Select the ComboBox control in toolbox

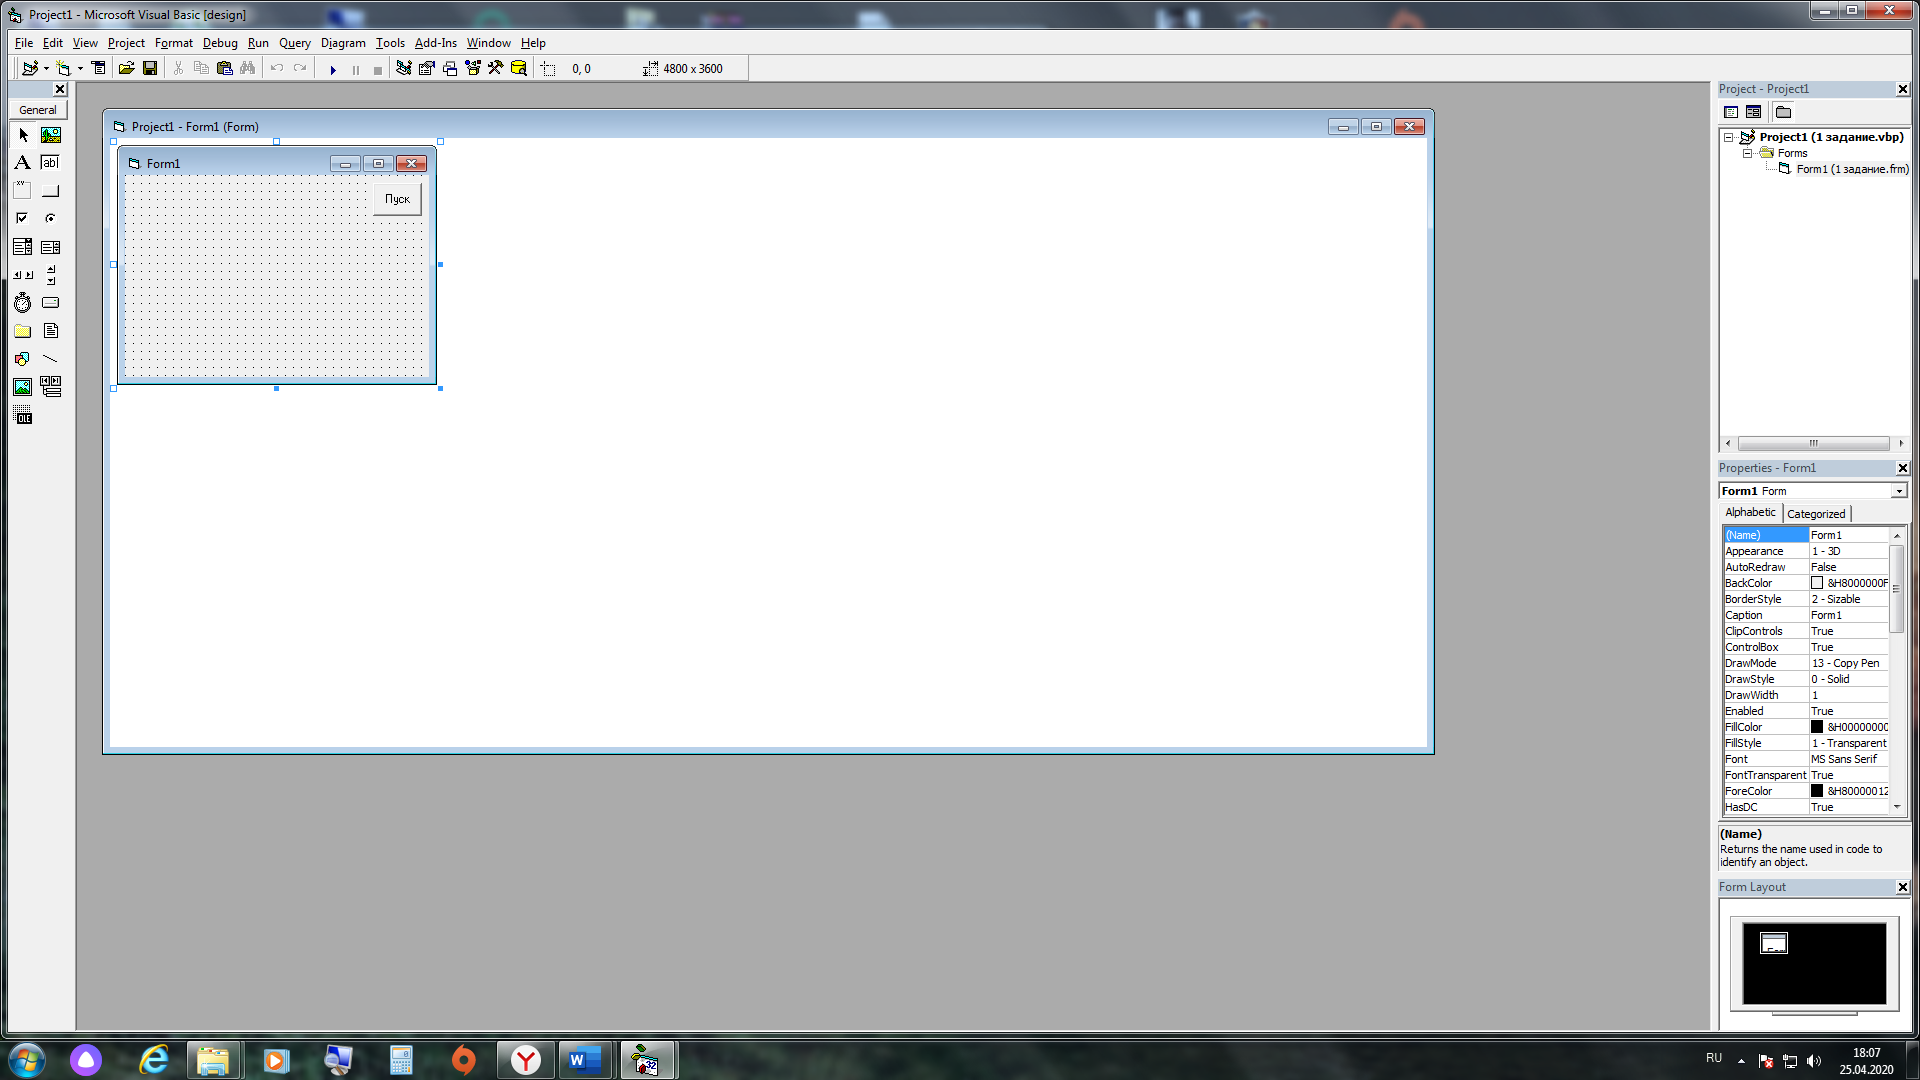coord(23,247)
